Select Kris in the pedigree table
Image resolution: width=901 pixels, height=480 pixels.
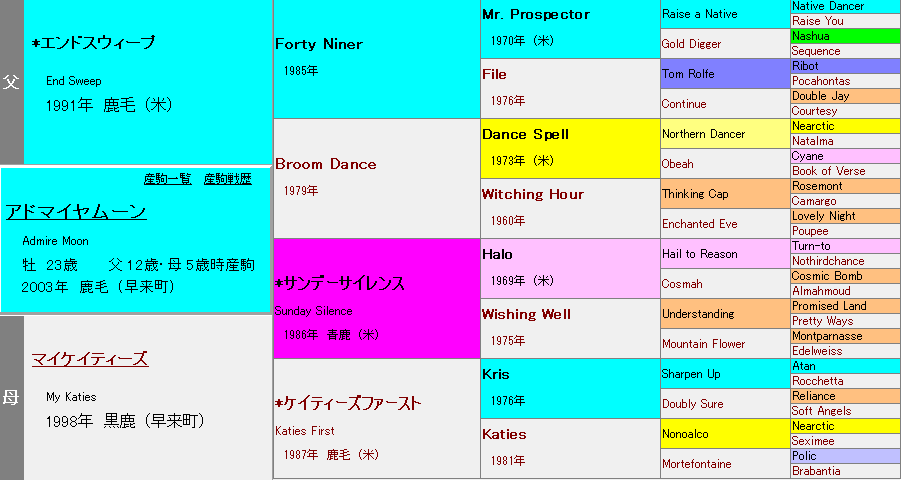pos(496,374)
